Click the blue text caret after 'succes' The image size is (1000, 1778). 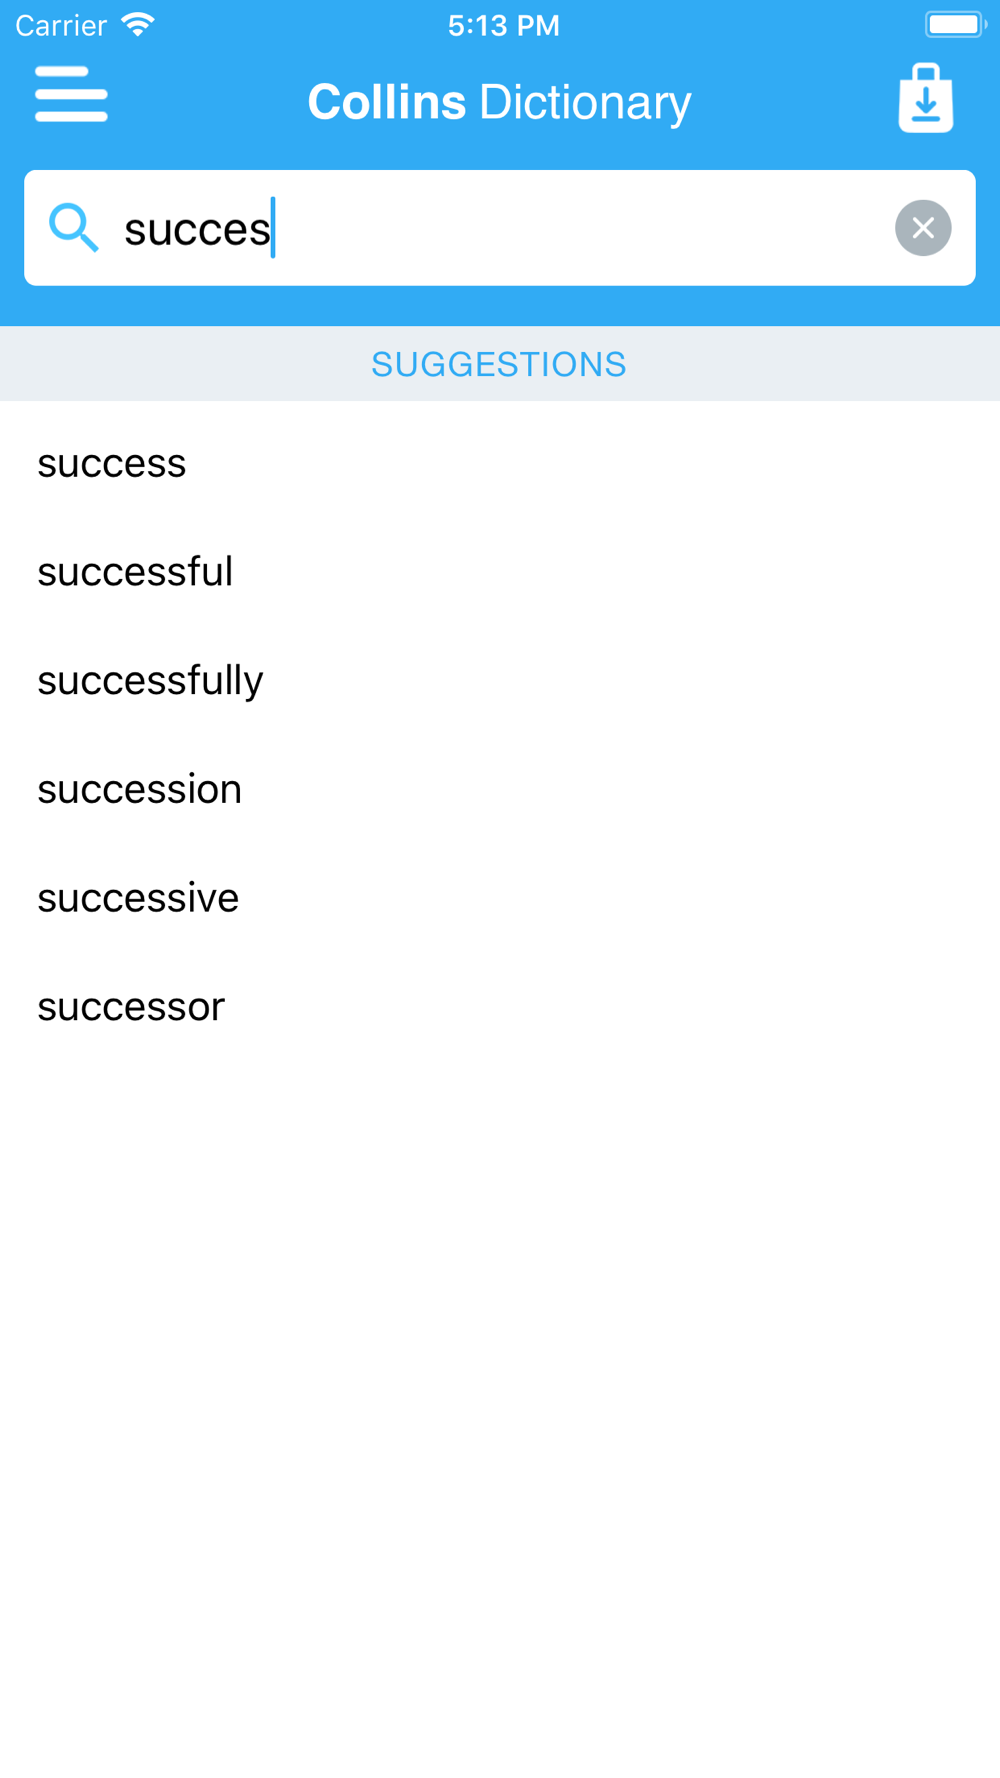273,228
